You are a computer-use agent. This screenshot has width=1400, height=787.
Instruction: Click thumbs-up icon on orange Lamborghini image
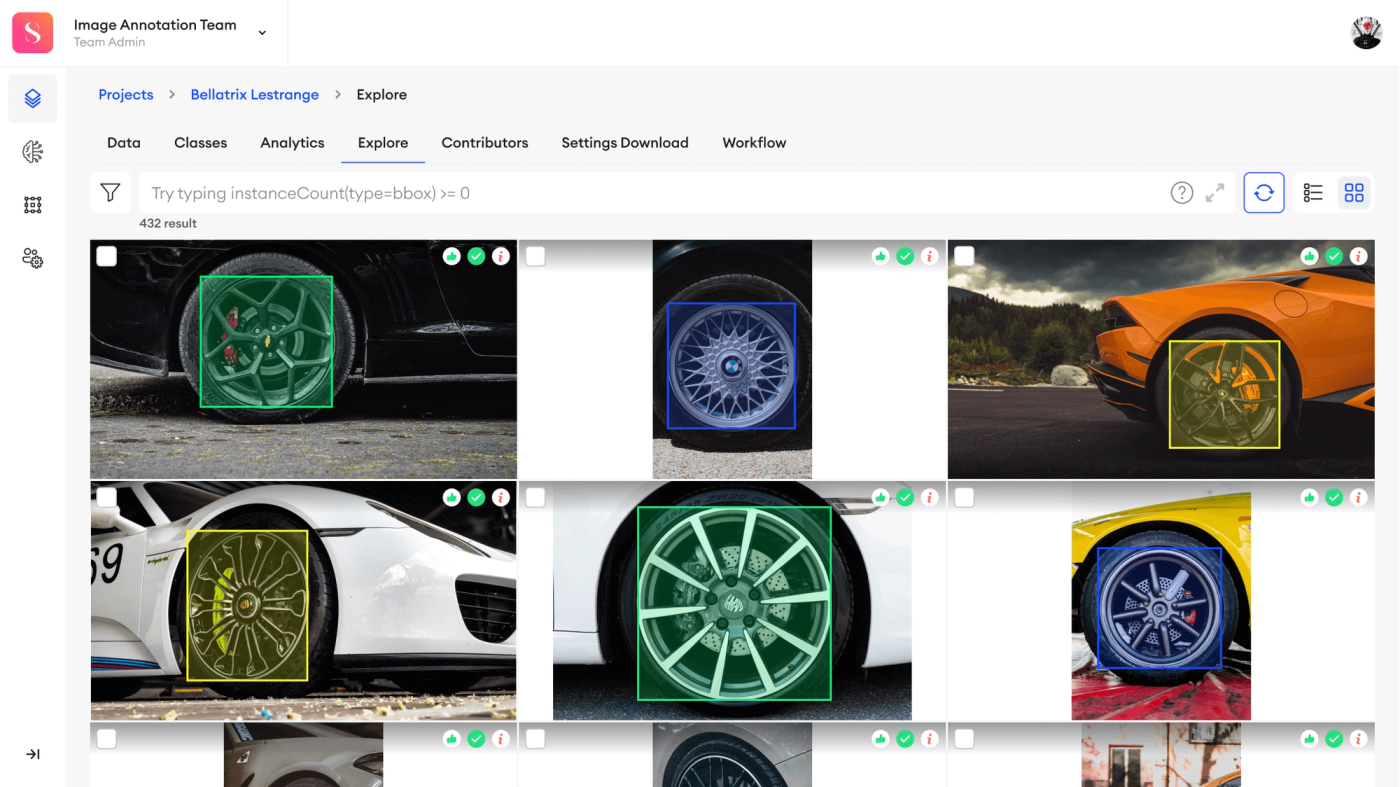(1309, 256)
